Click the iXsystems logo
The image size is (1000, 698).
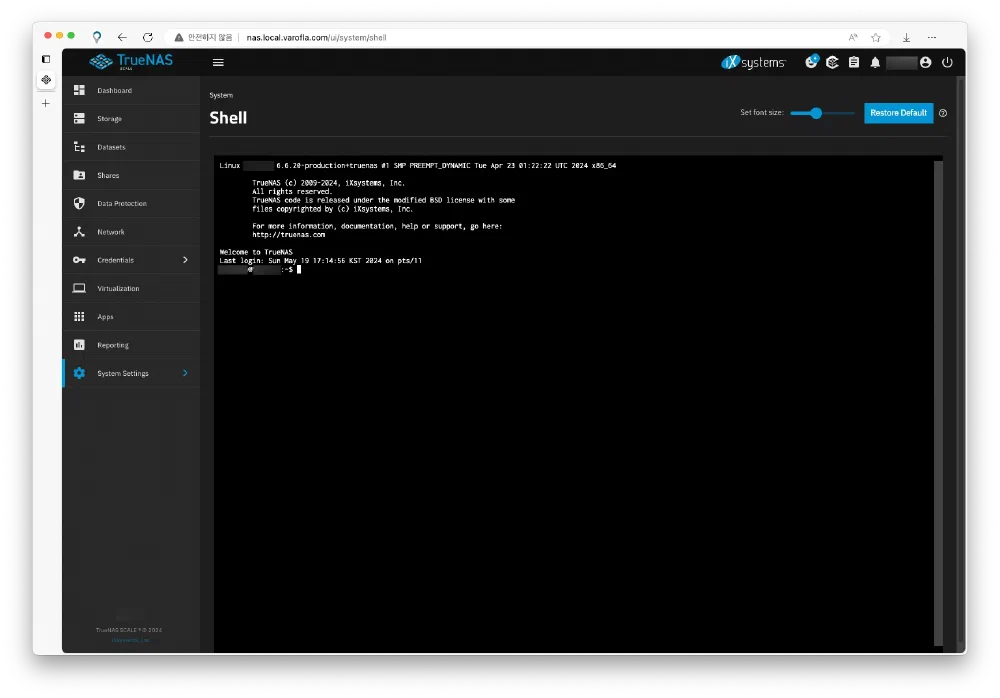click(754, 62)
